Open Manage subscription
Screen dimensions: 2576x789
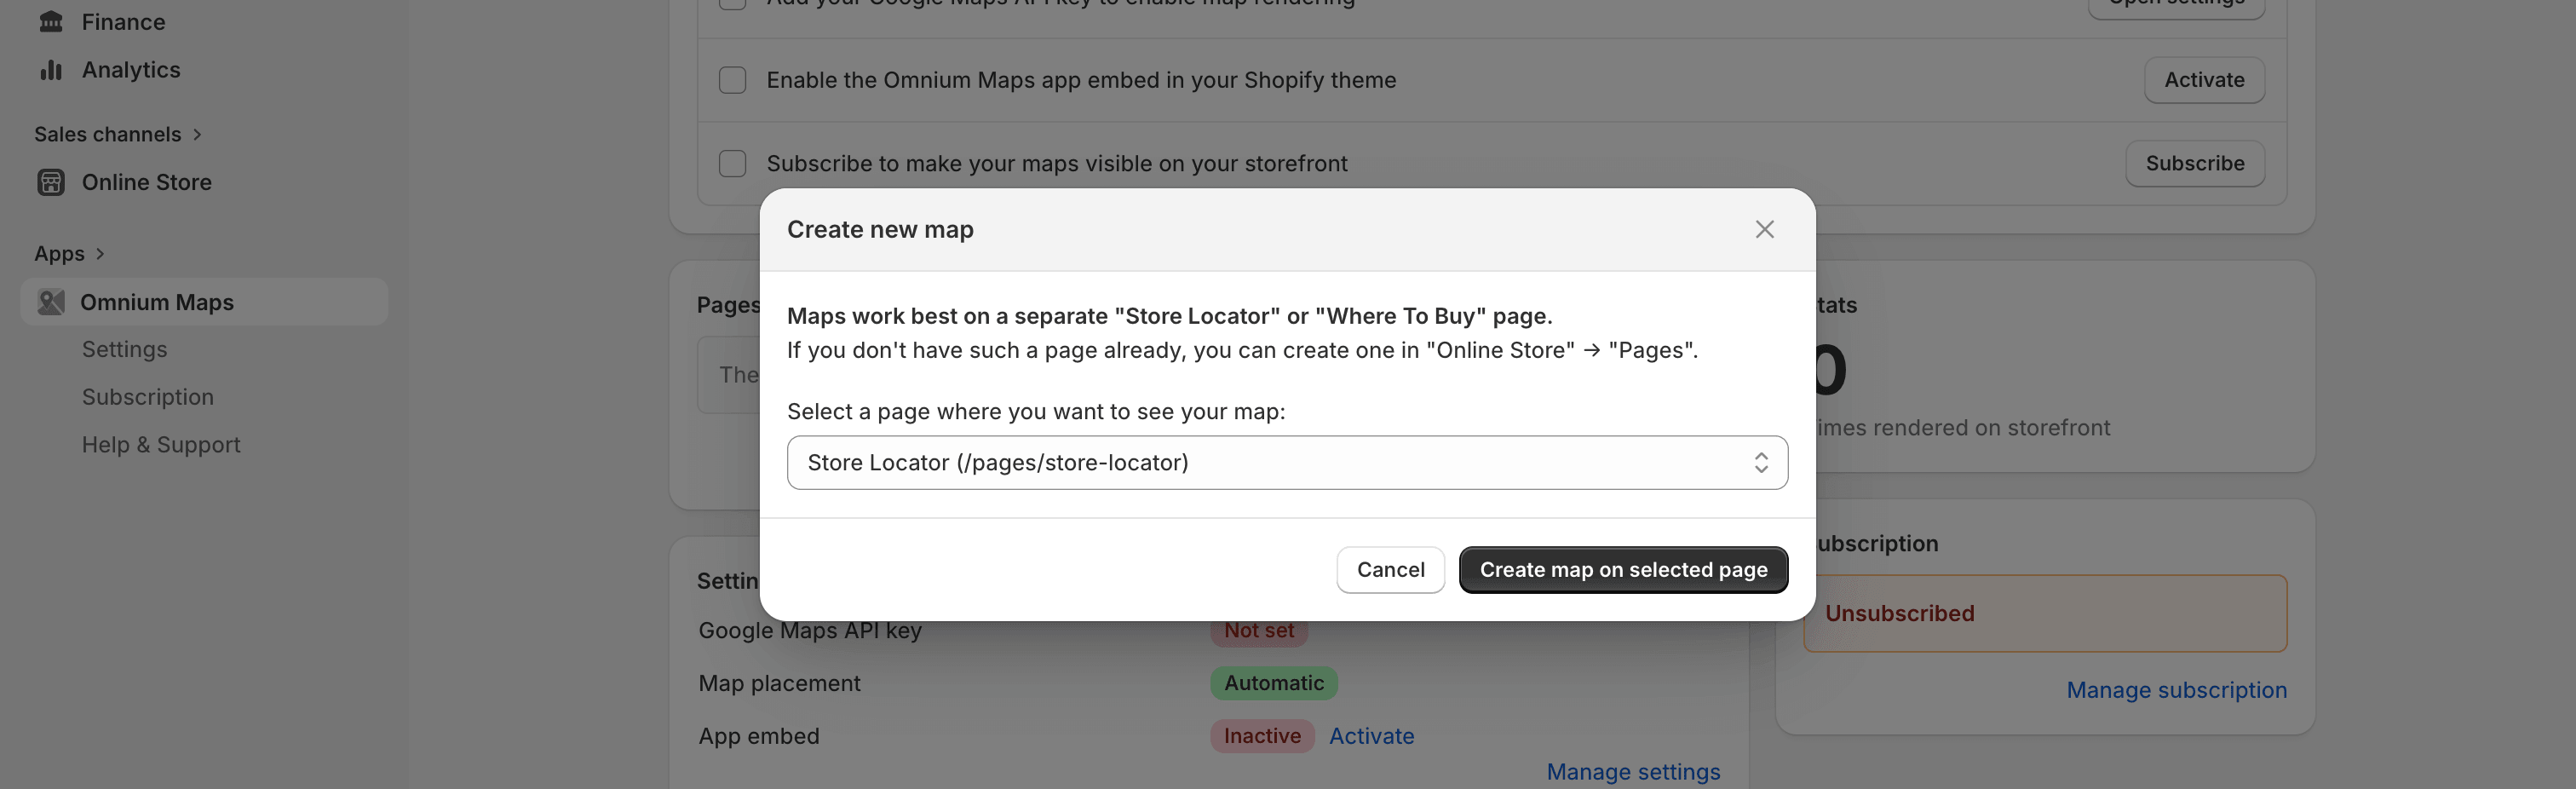click(x=2176, y=690)
